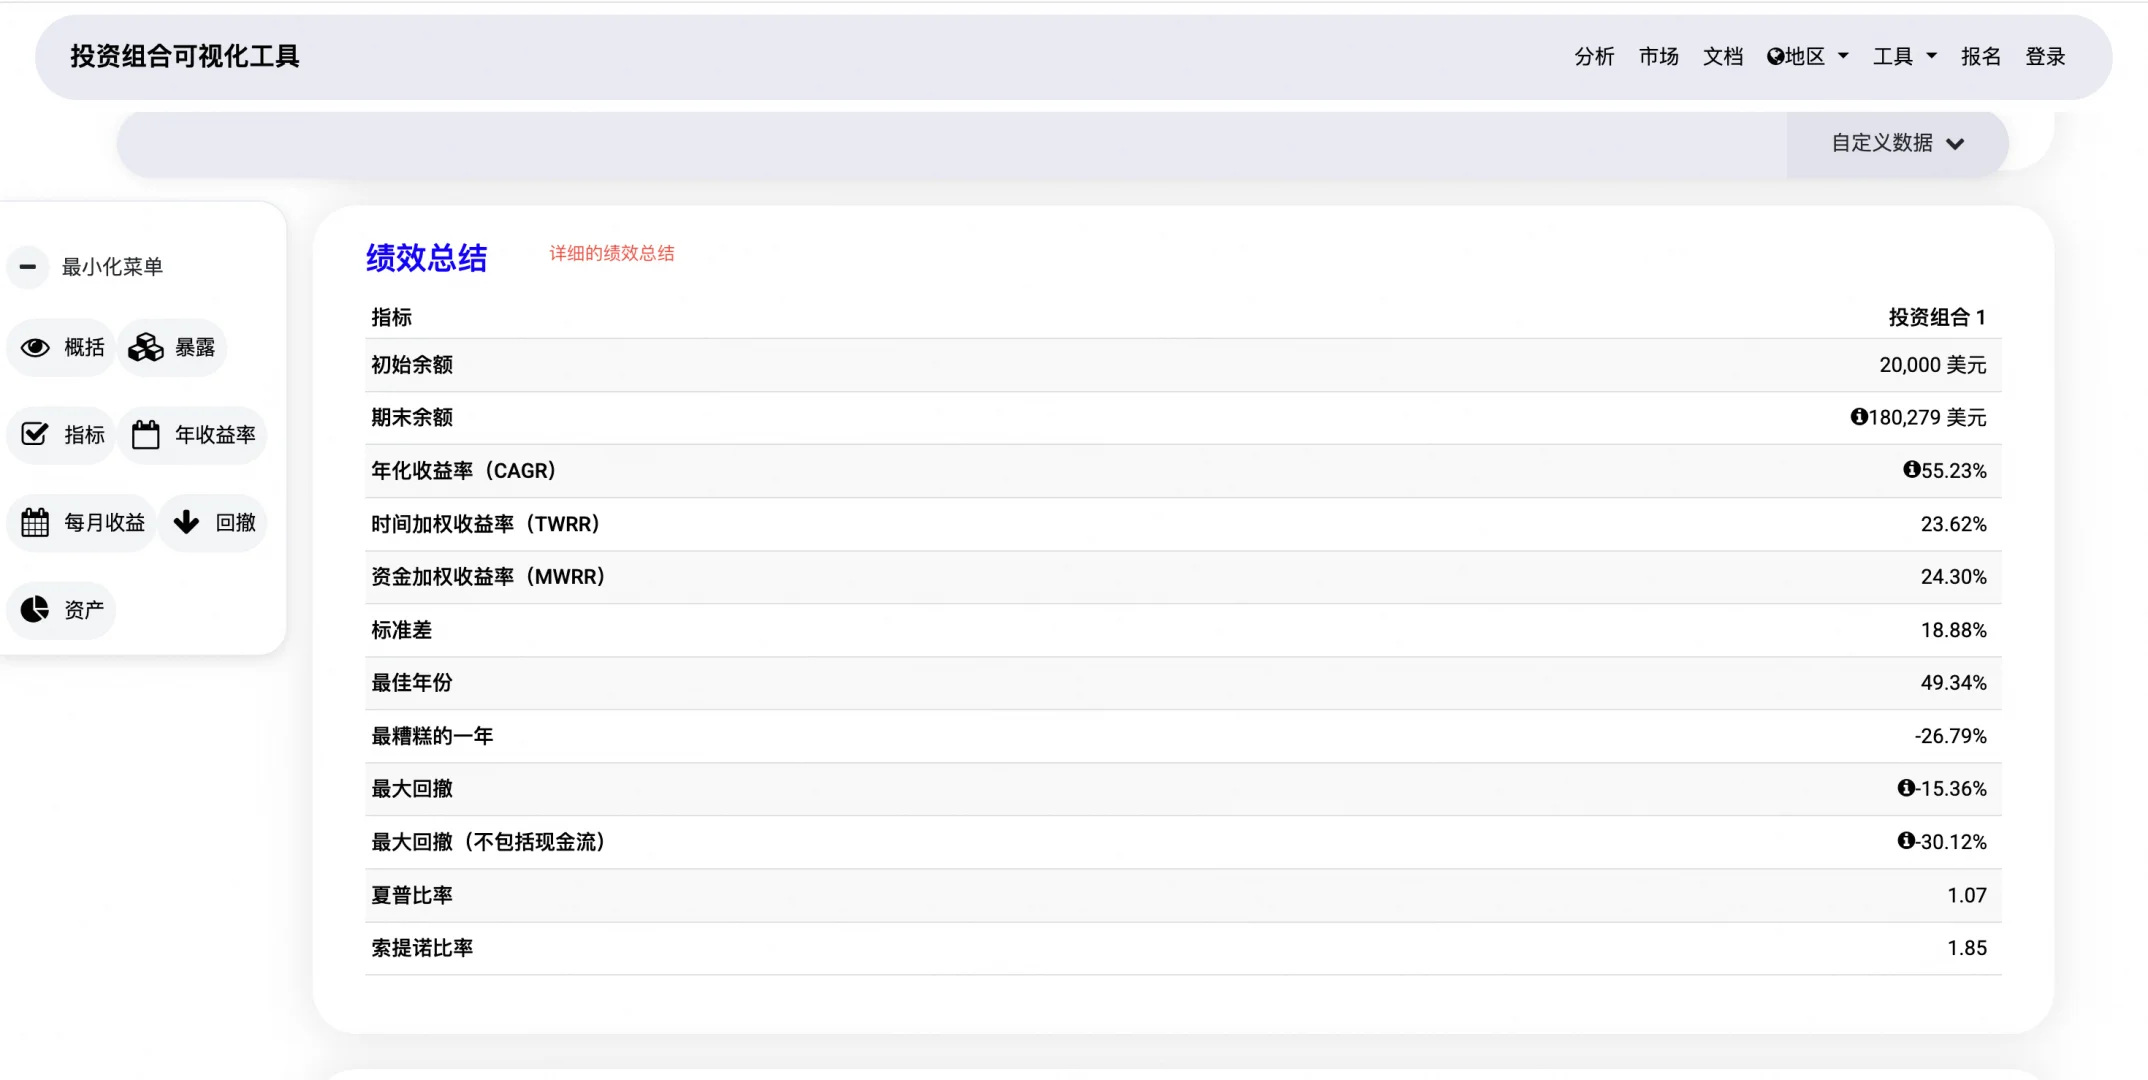The width and height of the screenshot is (2148, 1080).
Task: Click the eye icon for 概括
Action: tap(35, 347)
